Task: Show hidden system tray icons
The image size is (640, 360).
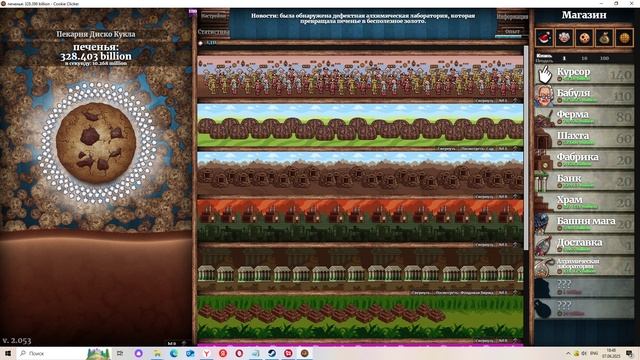Action: click(568, 353)
